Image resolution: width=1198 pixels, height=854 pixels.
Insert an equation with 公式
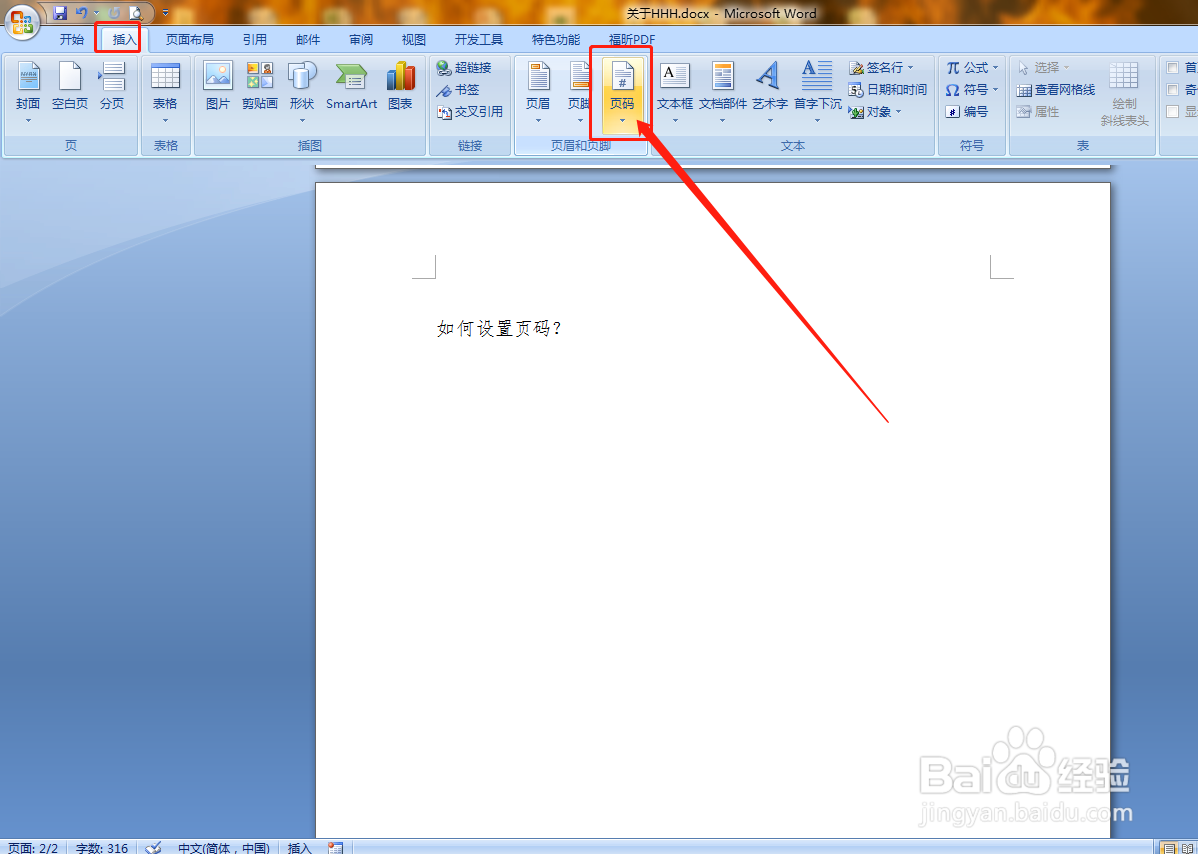[x=970, y=67]
